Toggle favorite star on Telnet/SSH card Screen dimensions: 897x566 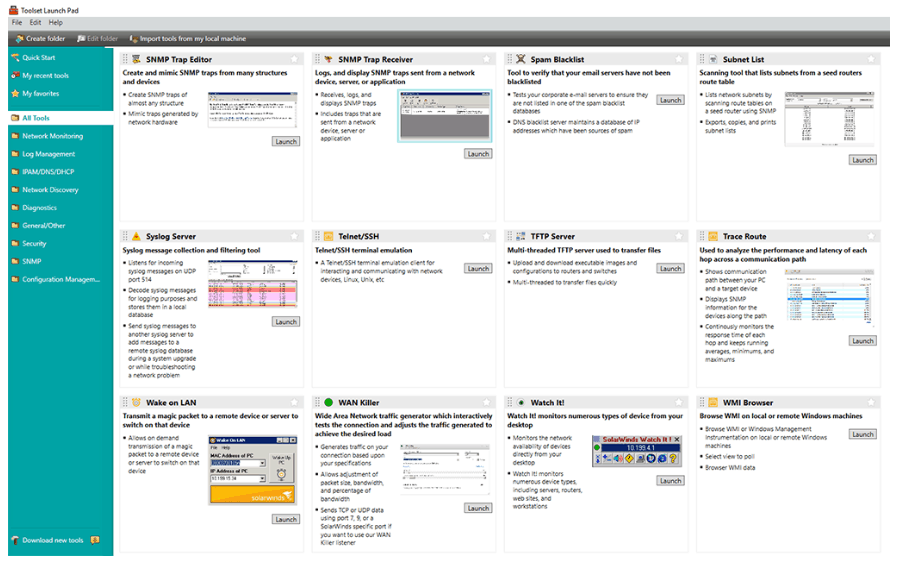click(486, 236)
